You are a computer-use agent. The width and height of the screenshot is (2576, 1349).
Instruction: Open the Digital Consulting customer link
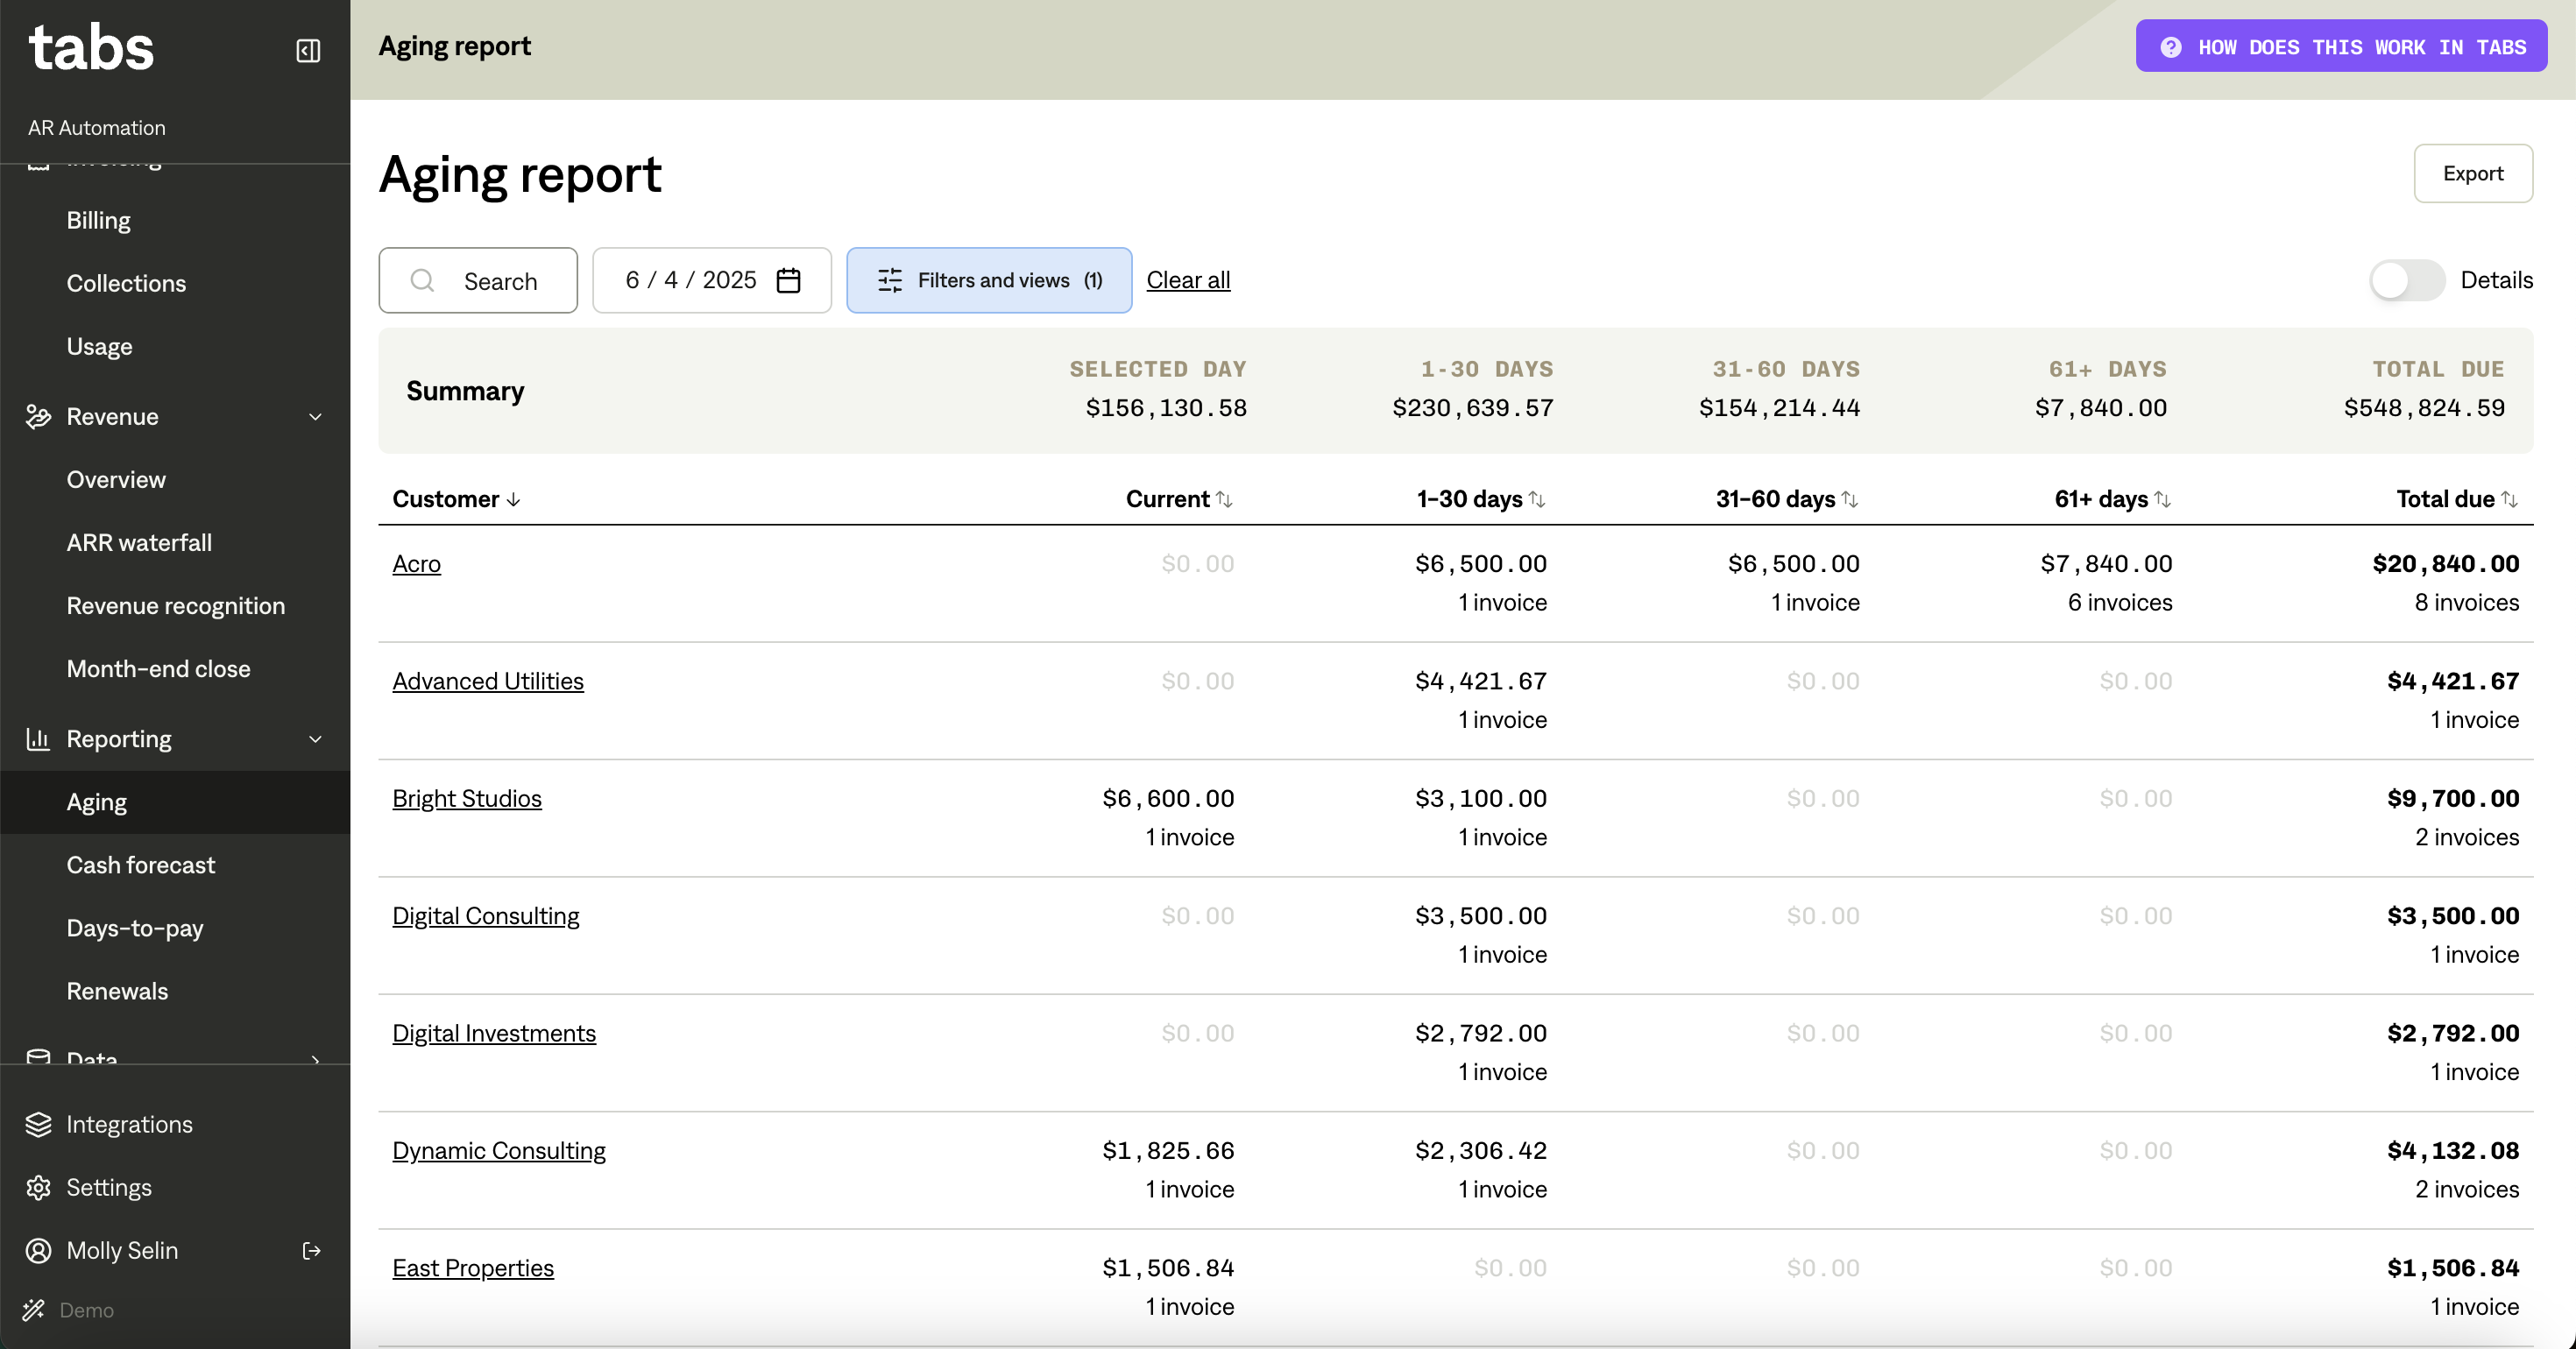486,915
